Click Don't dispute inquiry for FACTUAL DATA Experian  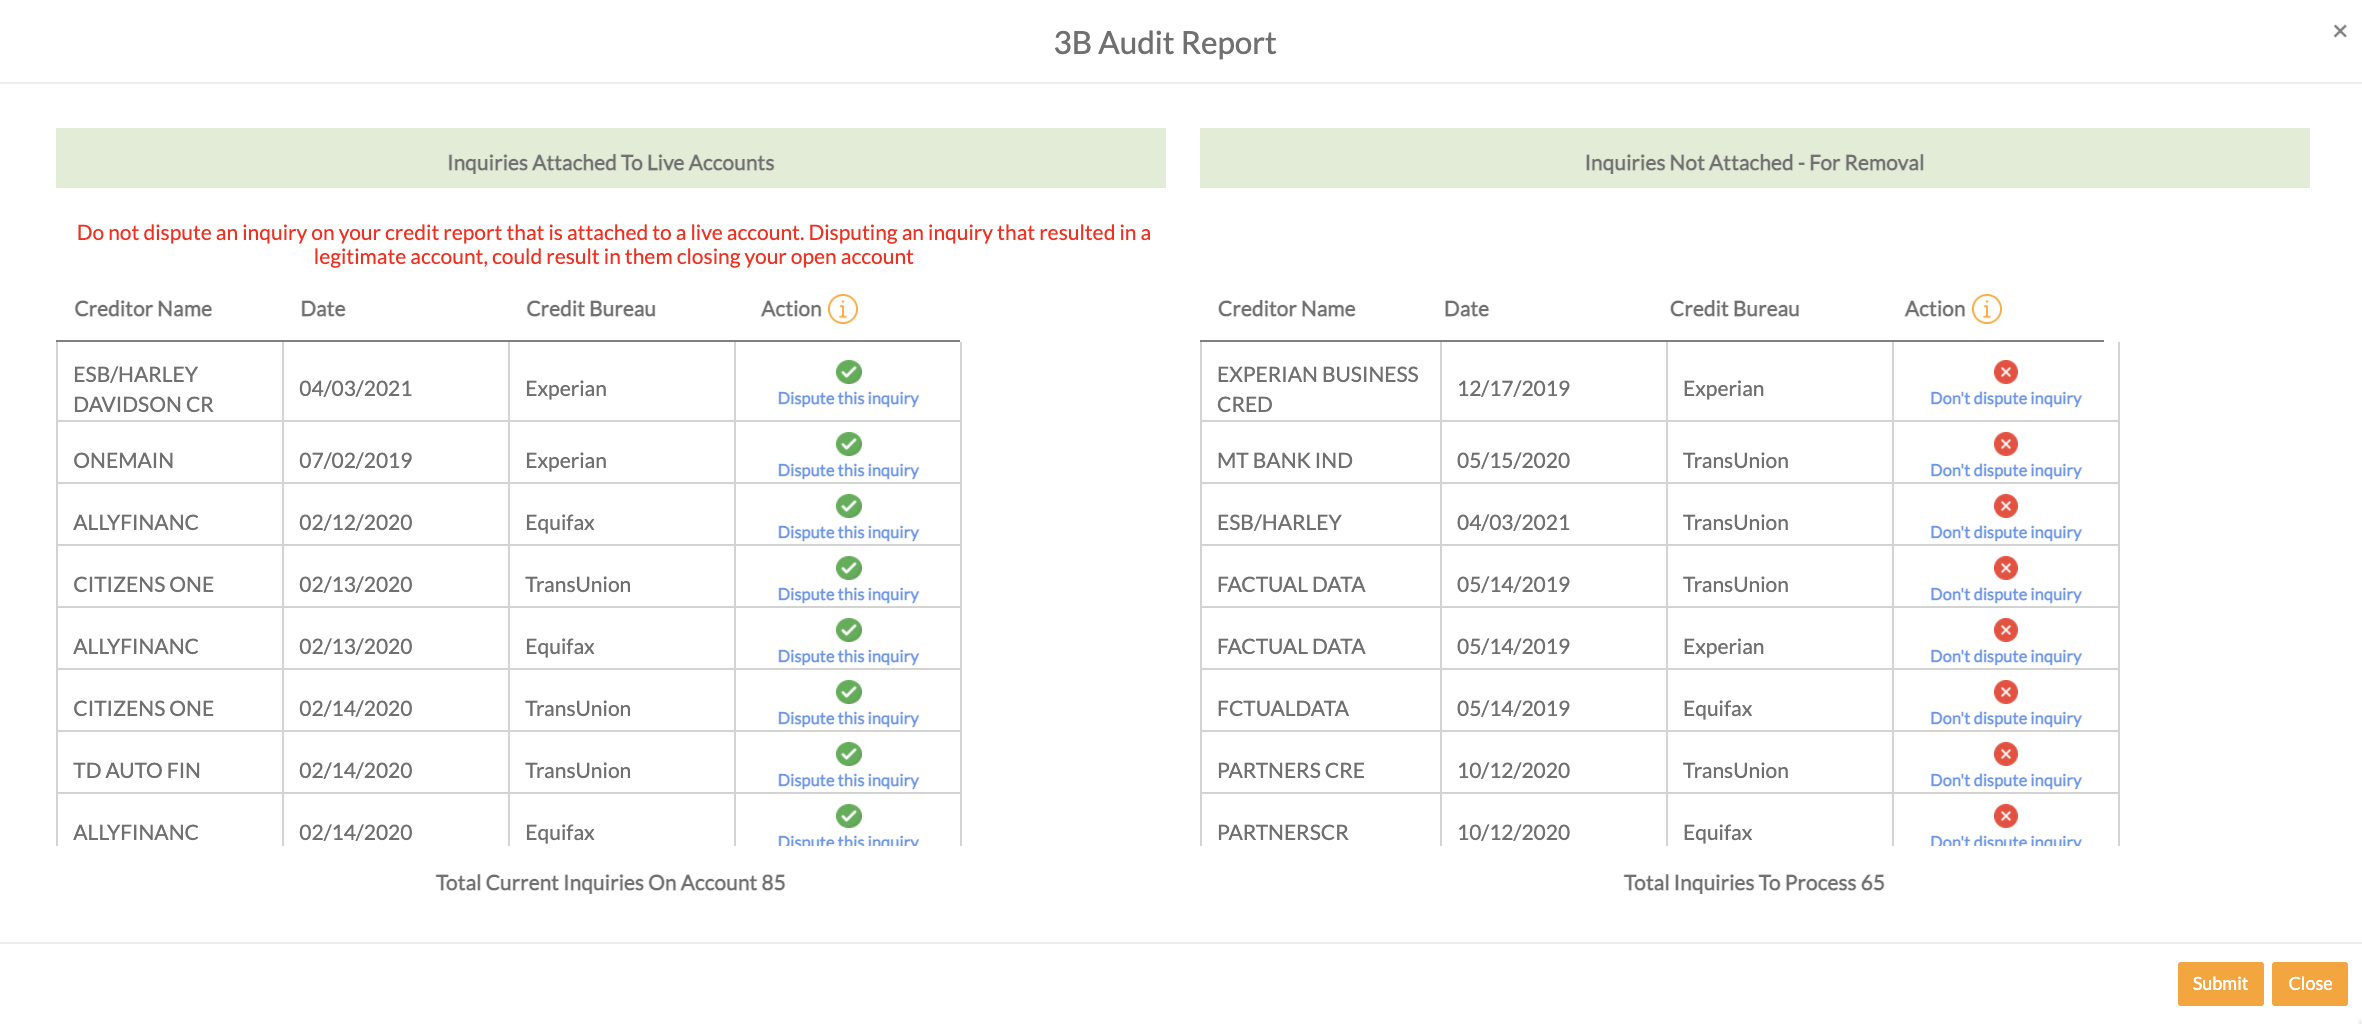click(2005, 656)
